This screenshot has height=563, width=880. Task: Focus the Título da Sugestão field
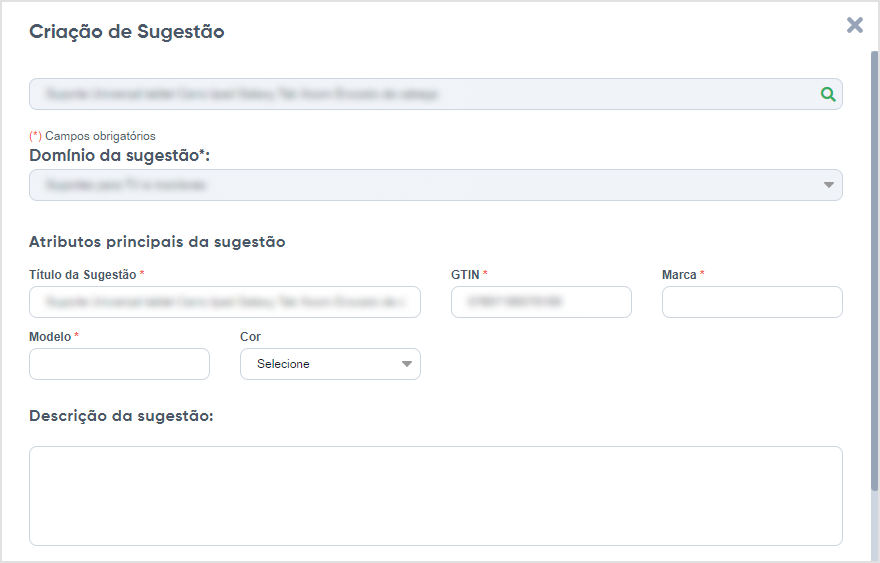coord(224,302)
